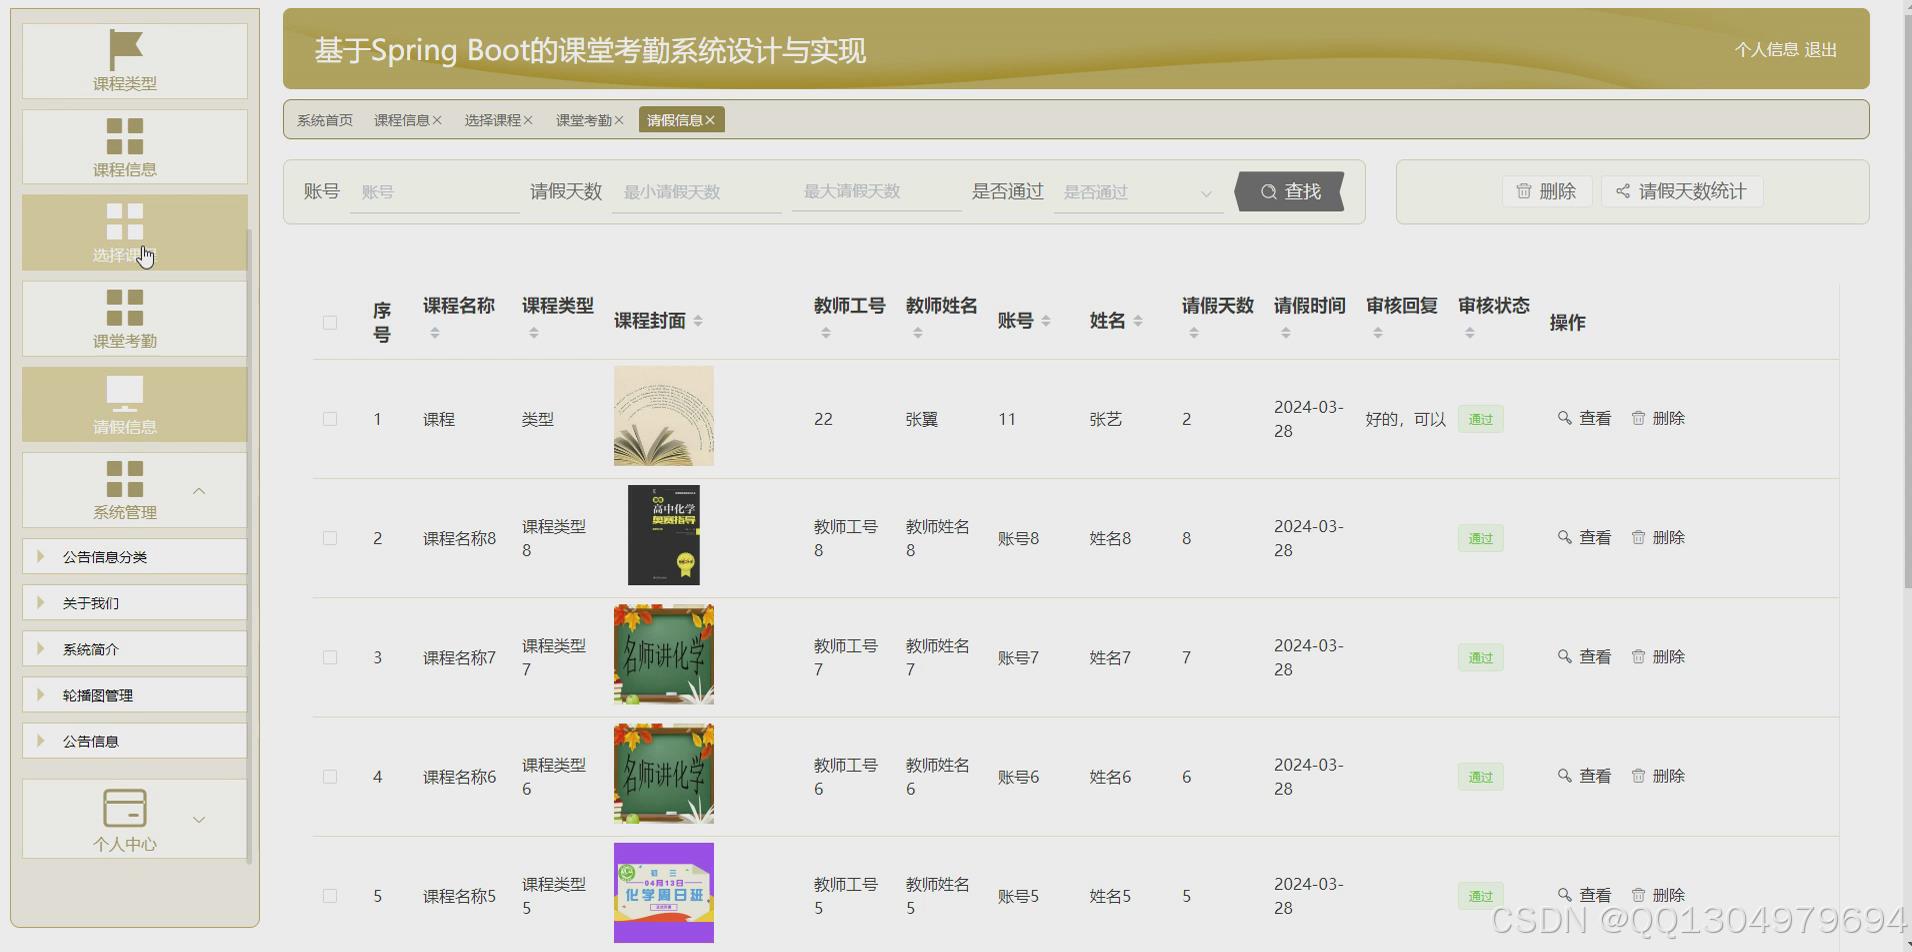The width and height of the screenshot is (1912, 952).
Task: Collapse the 系统管理 section chevron
Action: (x=198, y=490)
